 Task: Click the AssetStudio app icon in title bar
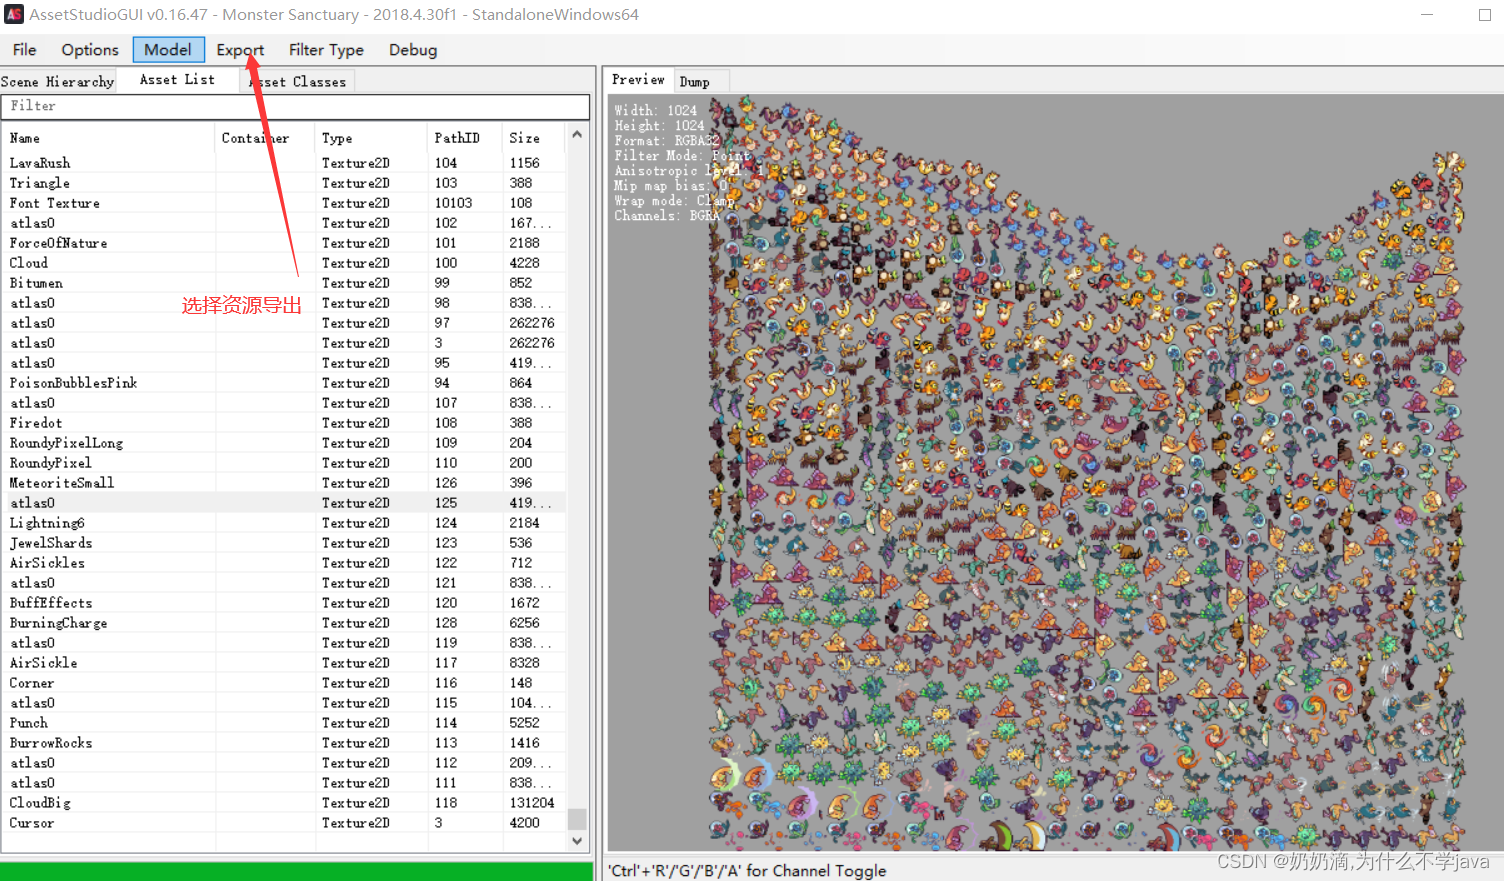pos(14,14)
